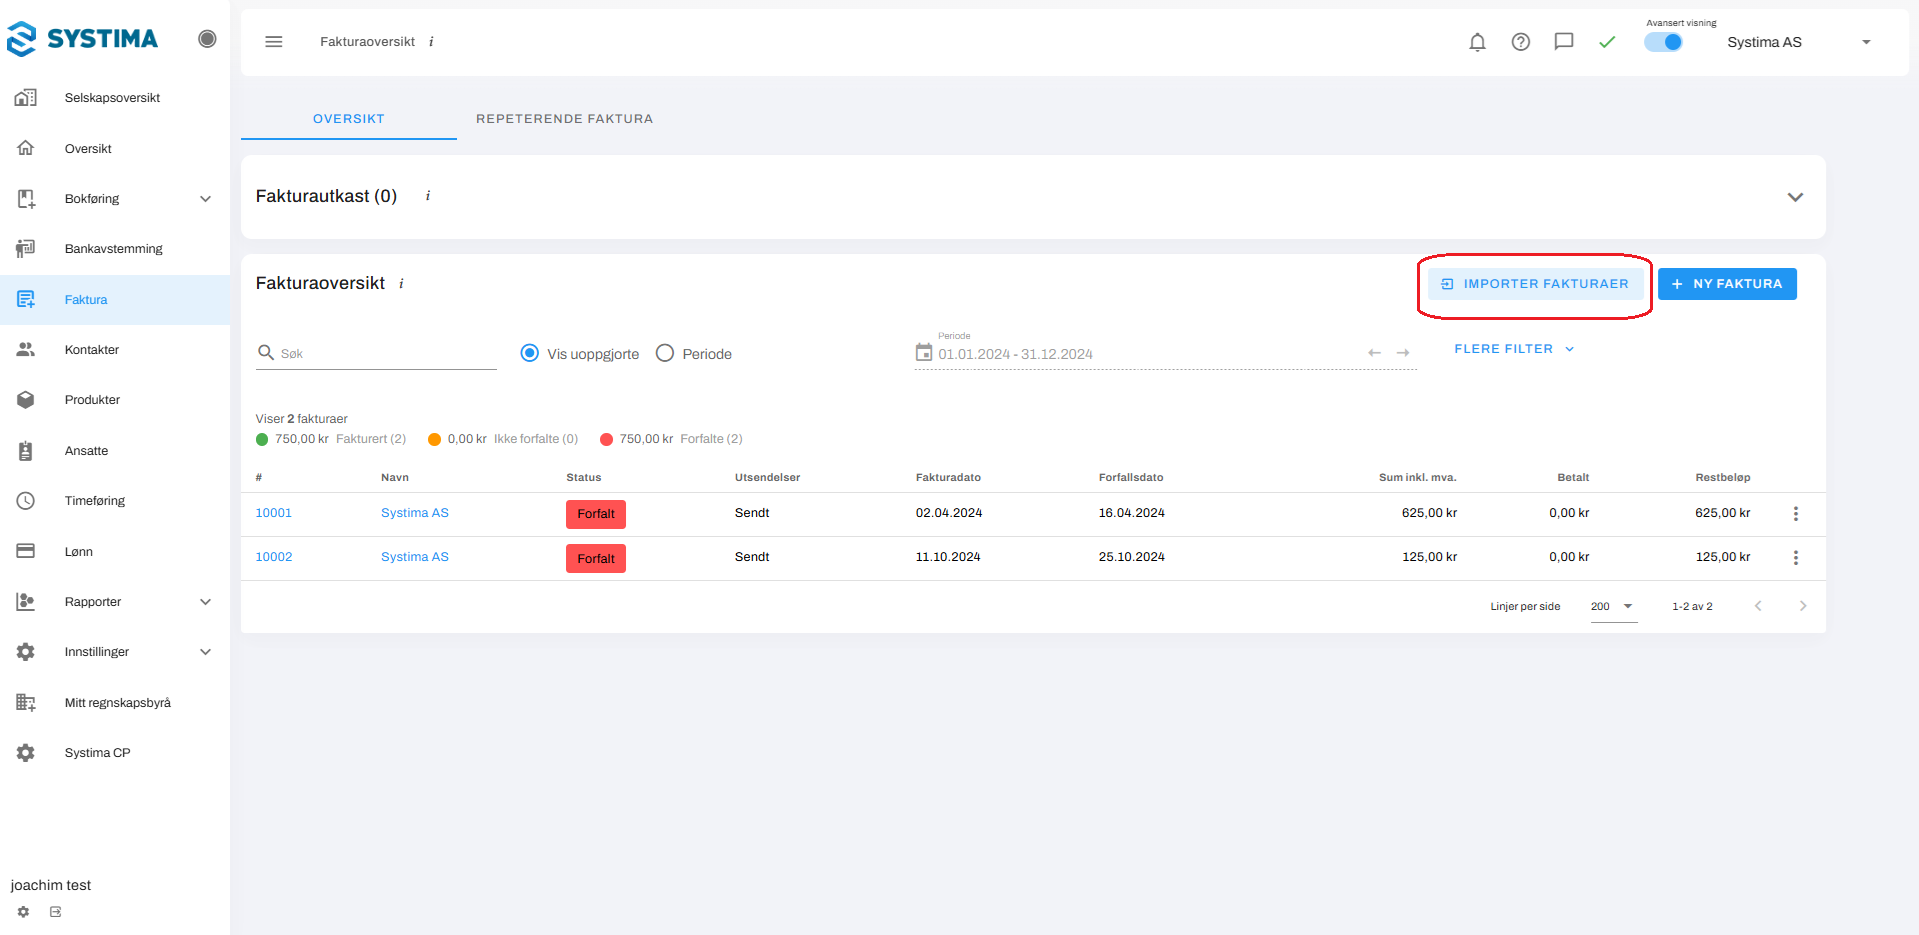The image size is (1919, 935).
Task: Open notifications bell
Action: click(1477, 42)
